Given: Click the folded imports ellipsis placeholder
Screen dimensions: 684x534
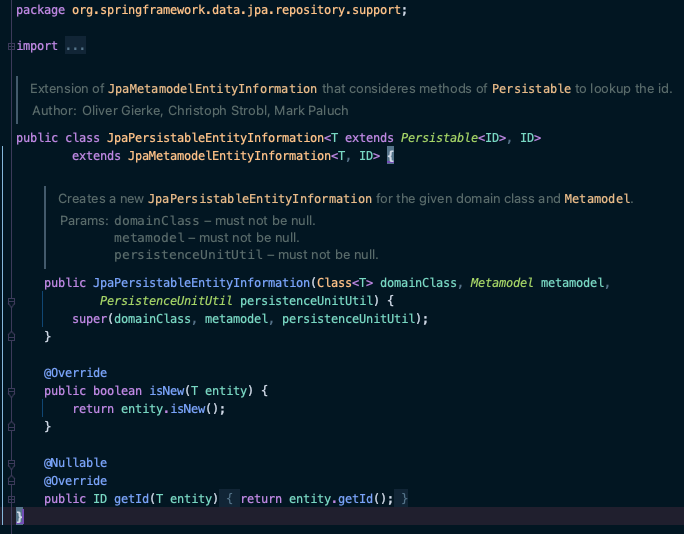Looking at the screenshot, I should pos(75,46).
